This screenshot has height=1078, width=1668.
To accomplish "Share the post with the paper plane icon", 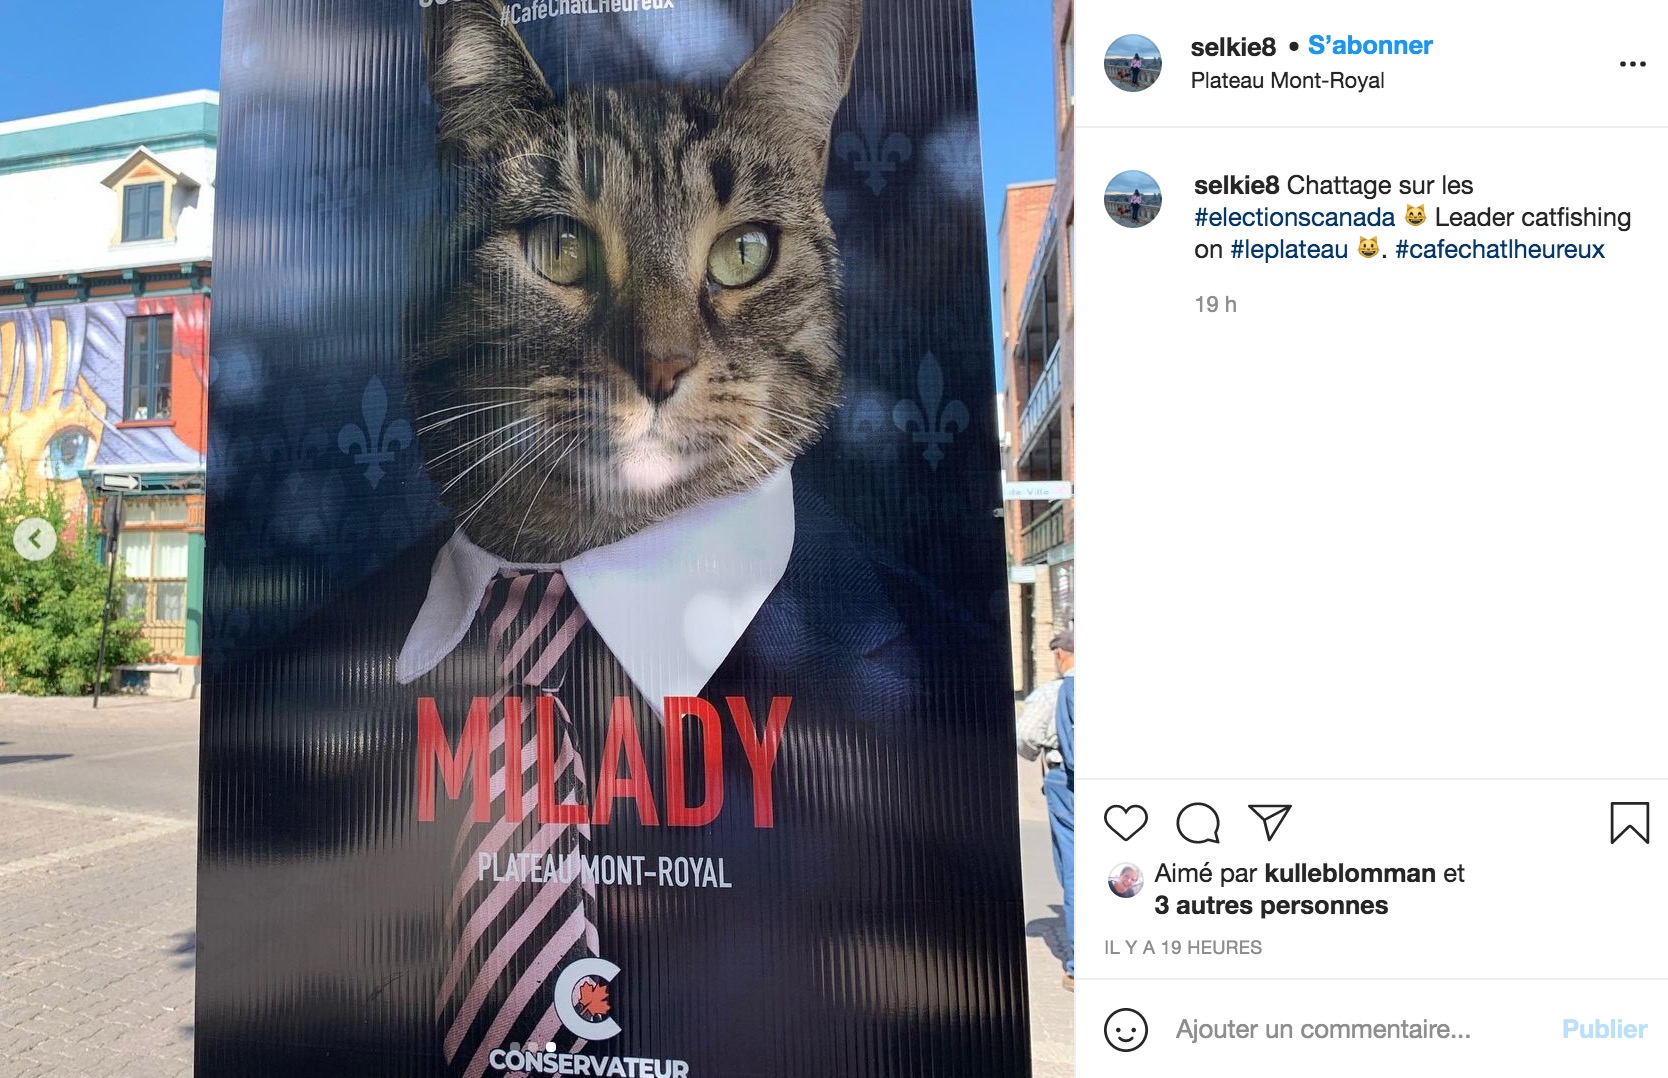I will 1270,822.
